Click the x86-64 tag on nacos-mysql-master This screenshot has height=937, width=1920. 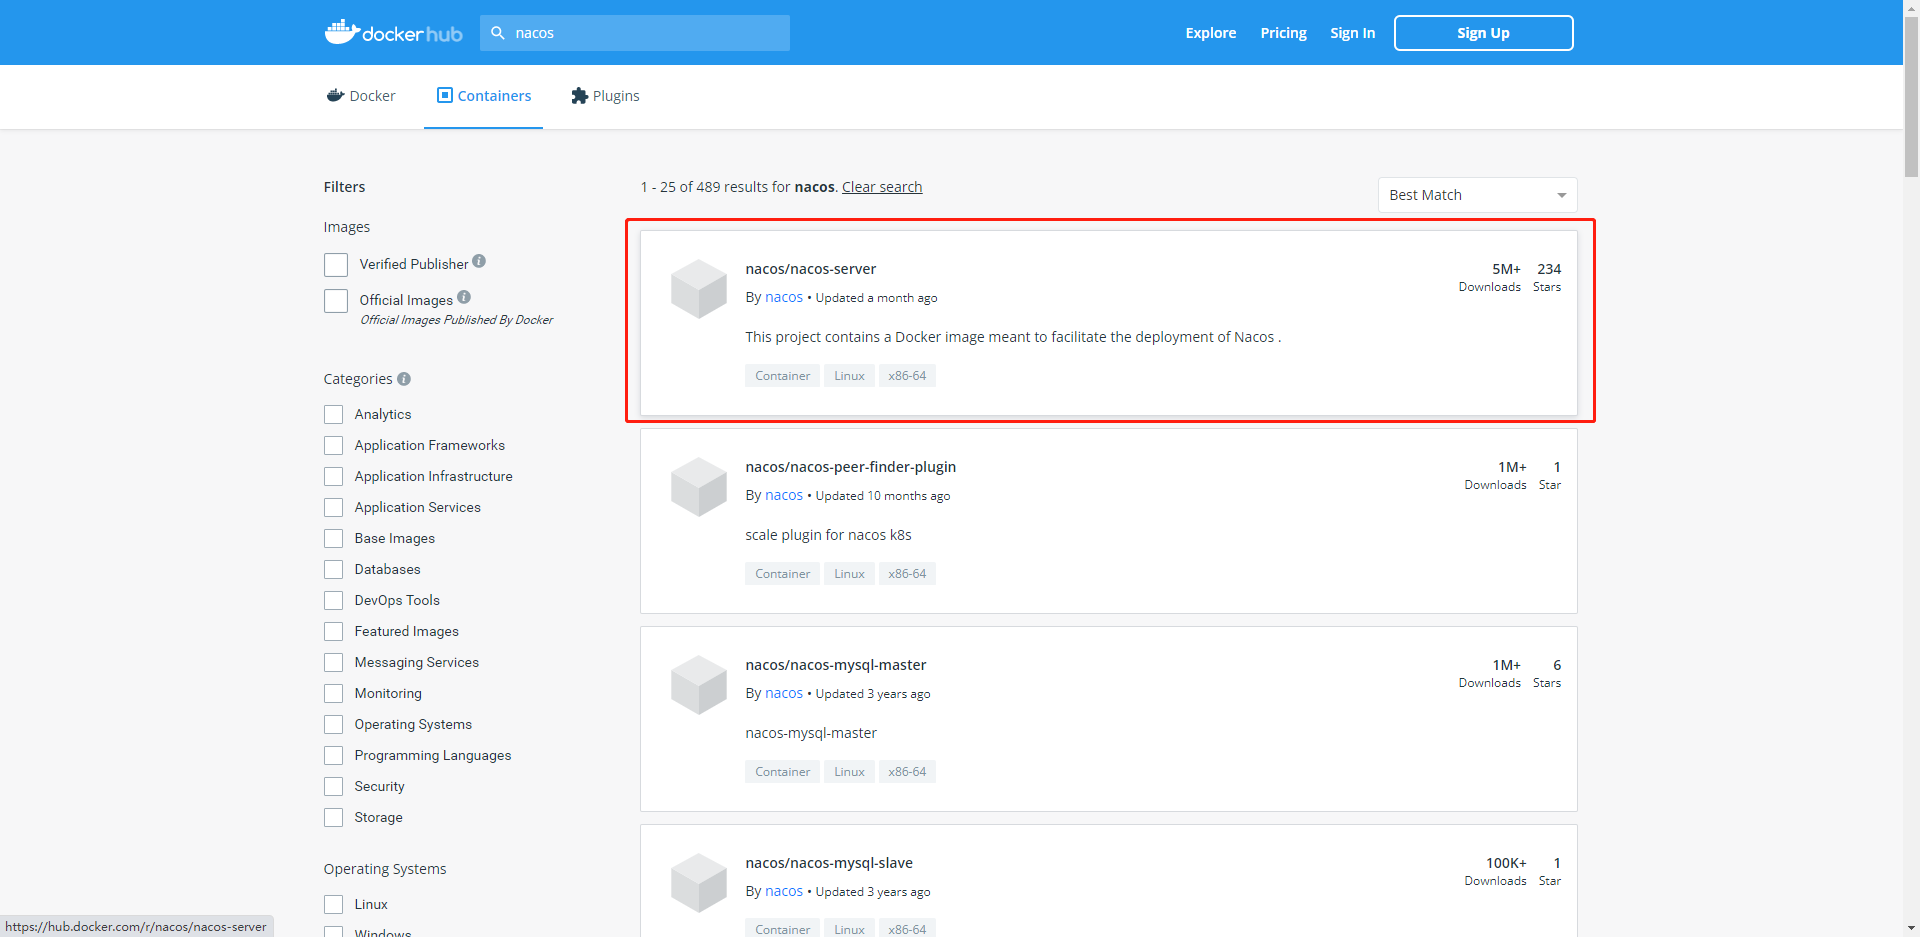click(x=907, y=772)
